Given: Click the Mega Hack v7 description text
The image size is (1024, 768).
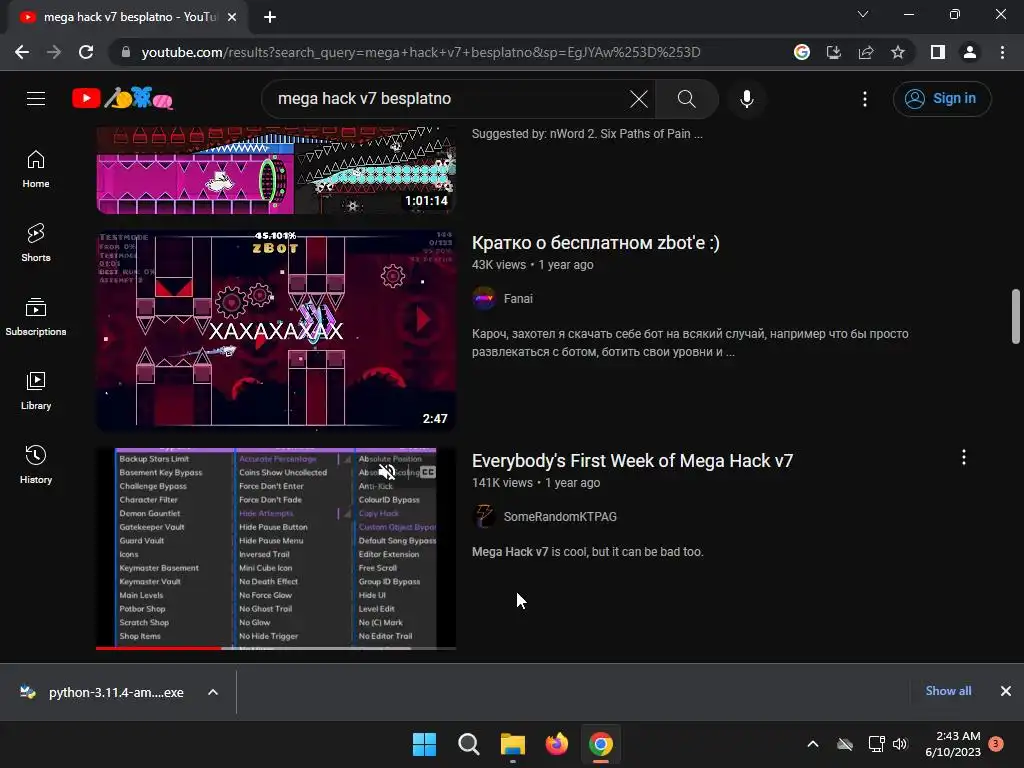Looking at the screenshot, I should click(587, 552).
